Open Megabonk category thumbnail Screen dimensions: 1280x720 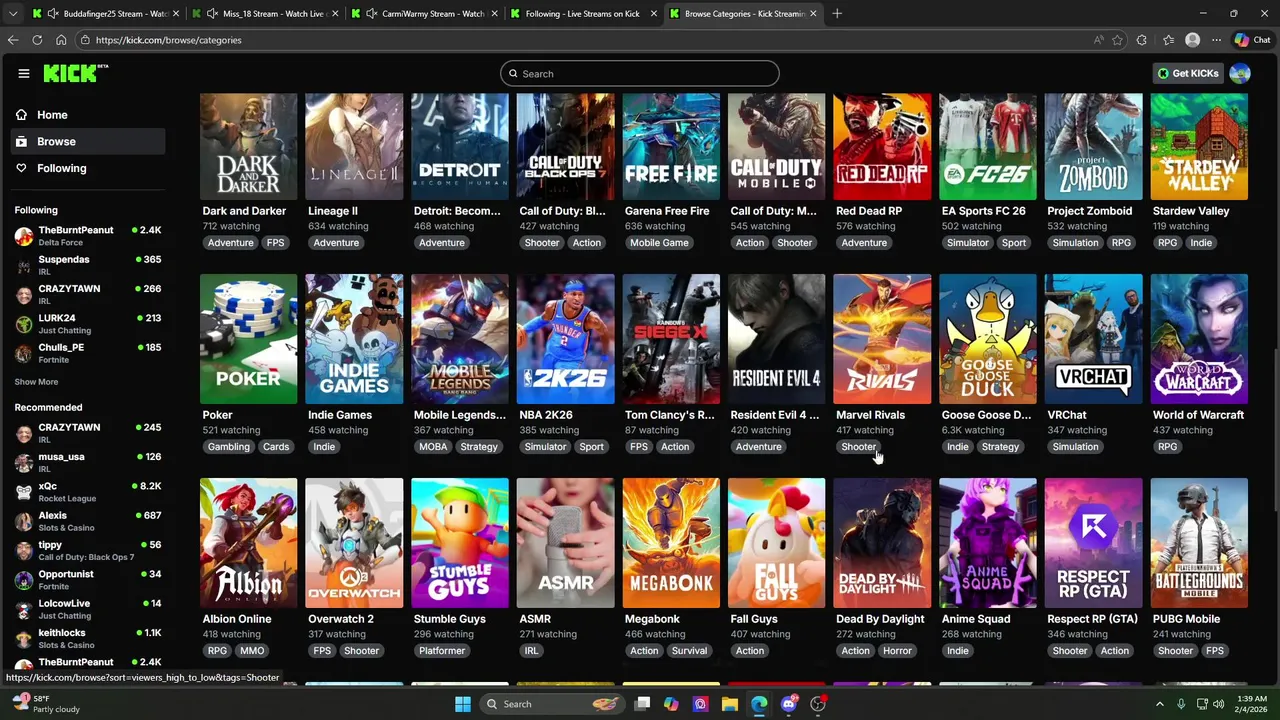[671, 543]
